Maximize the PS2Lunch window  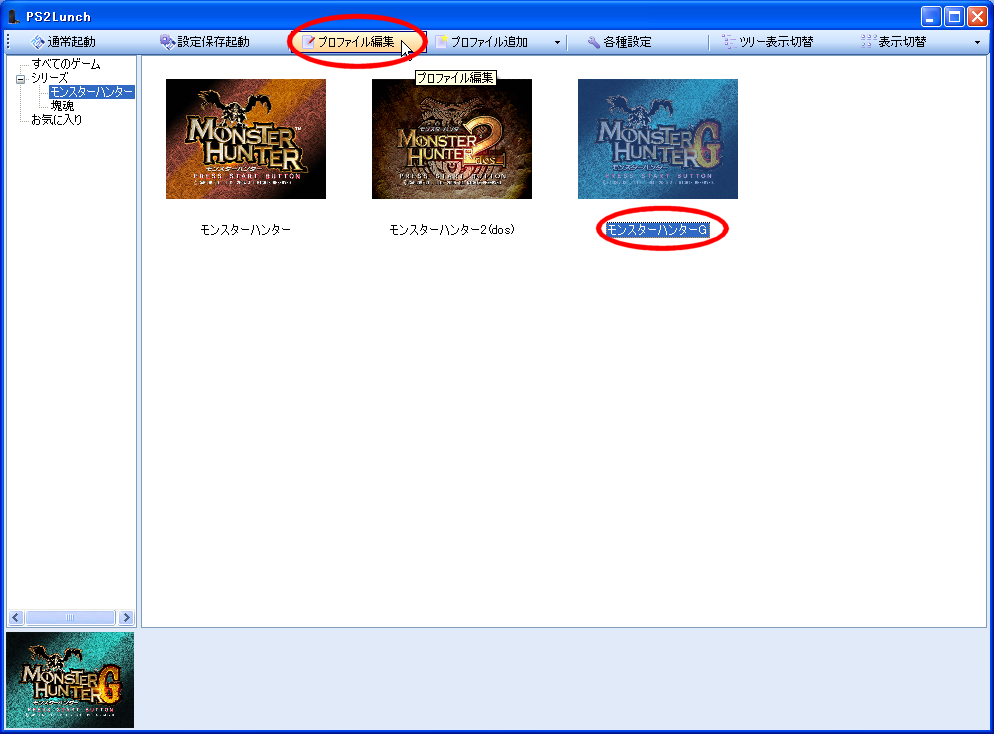pyautogui.click(x=954, y=16)
